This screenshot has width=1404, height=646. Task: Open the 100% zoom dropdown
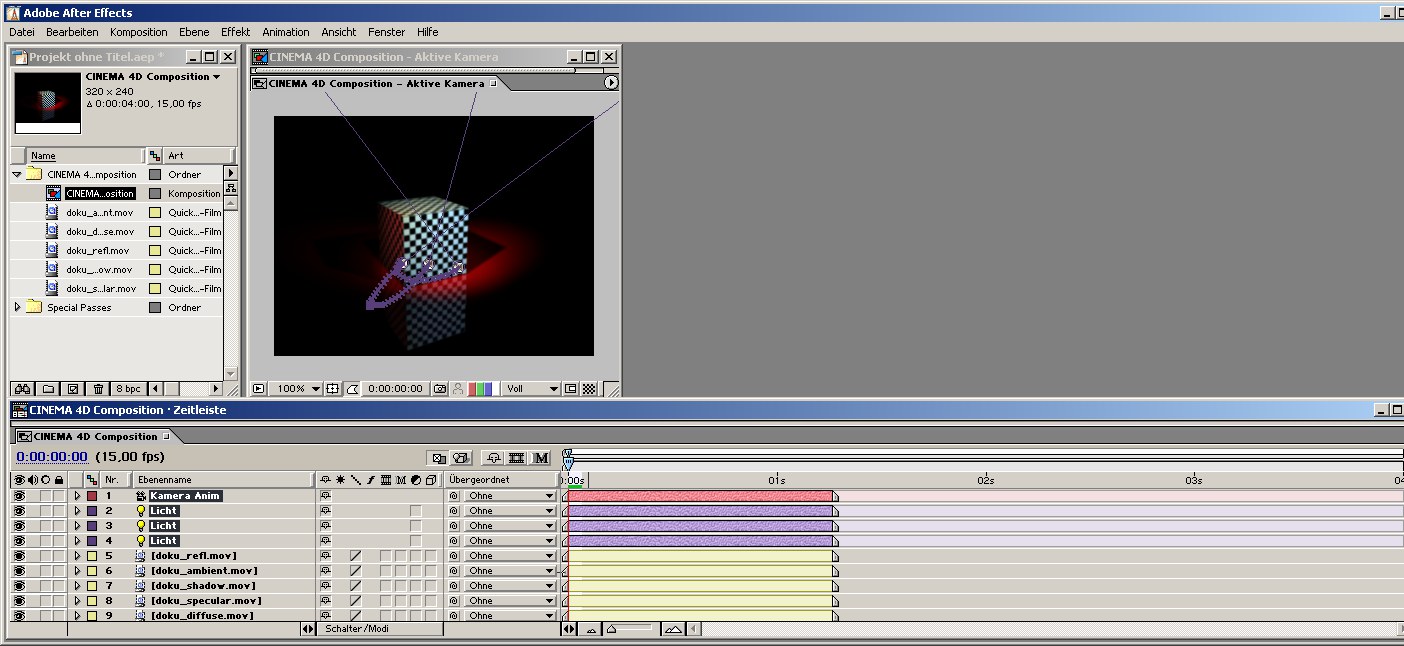point(298,389)
